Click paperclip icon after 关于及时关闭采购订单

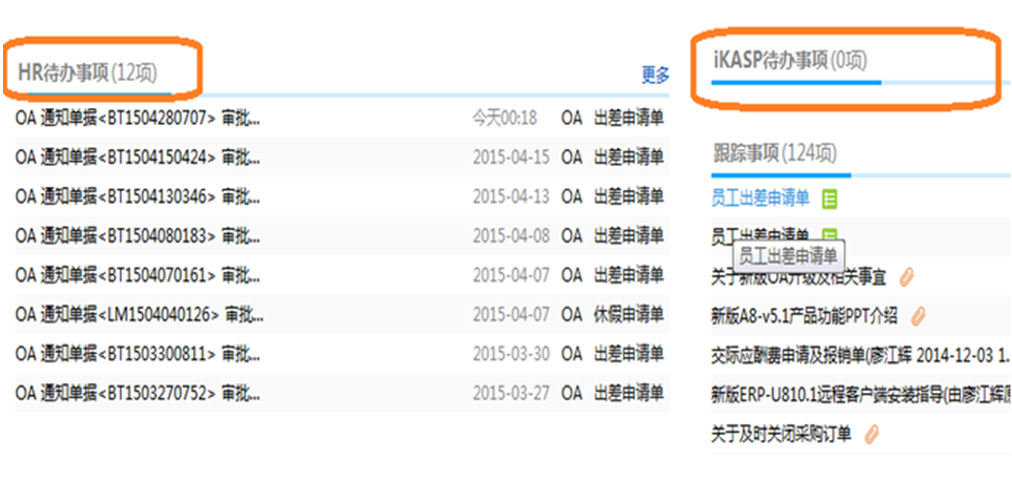point(872,433)
